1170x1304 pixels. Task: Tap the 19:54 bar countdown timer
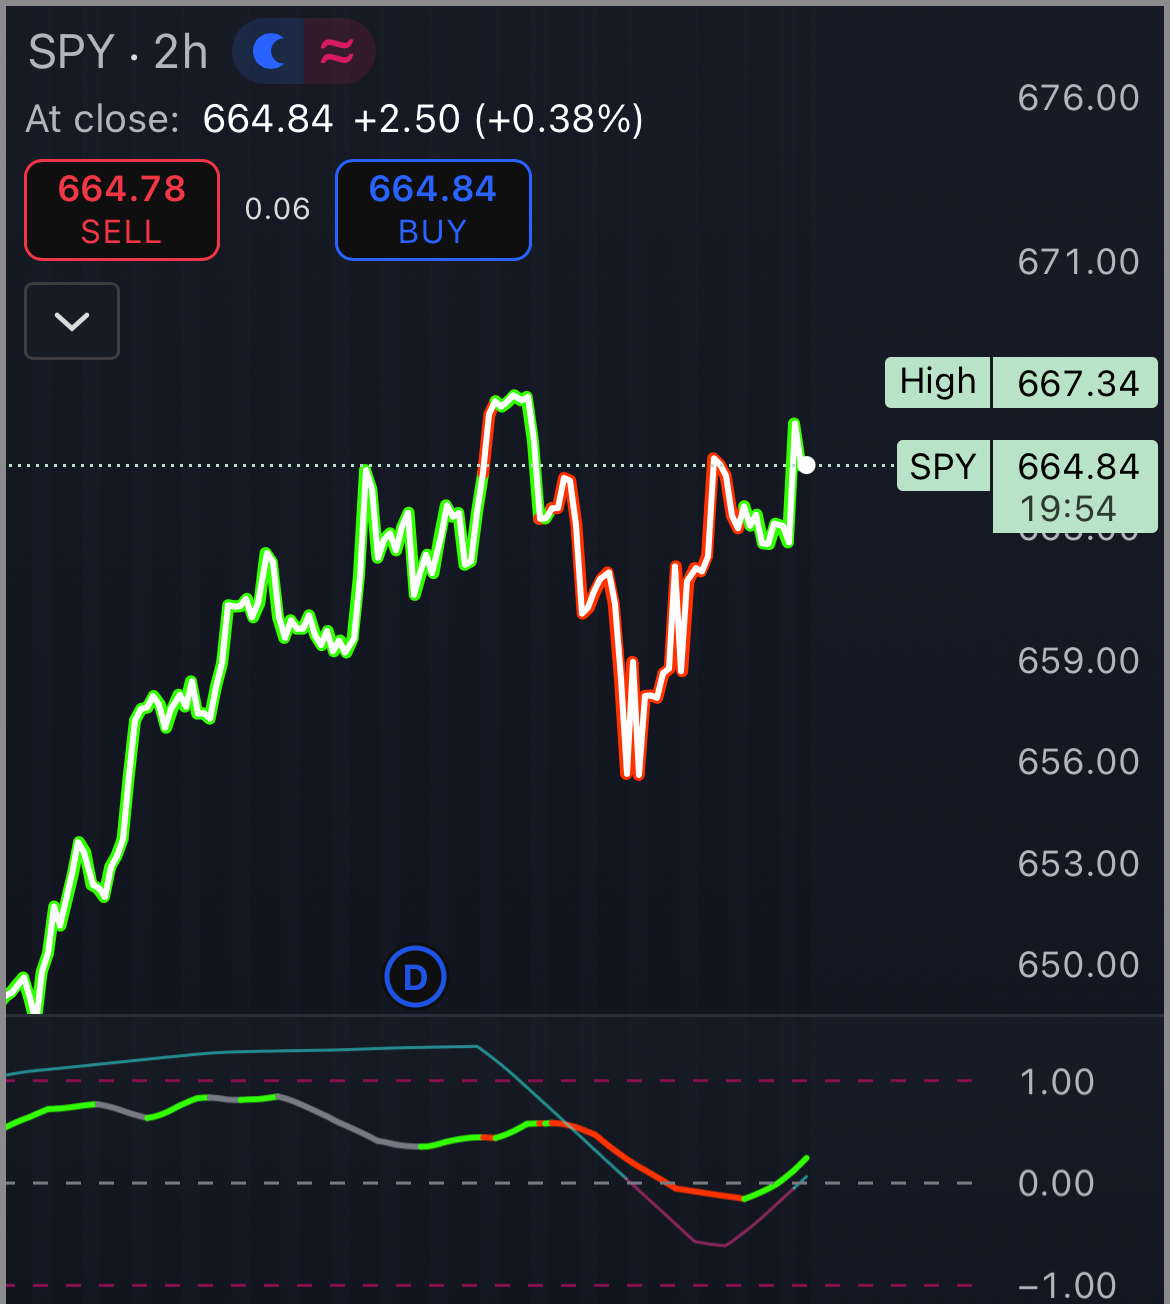(1067, 509)
